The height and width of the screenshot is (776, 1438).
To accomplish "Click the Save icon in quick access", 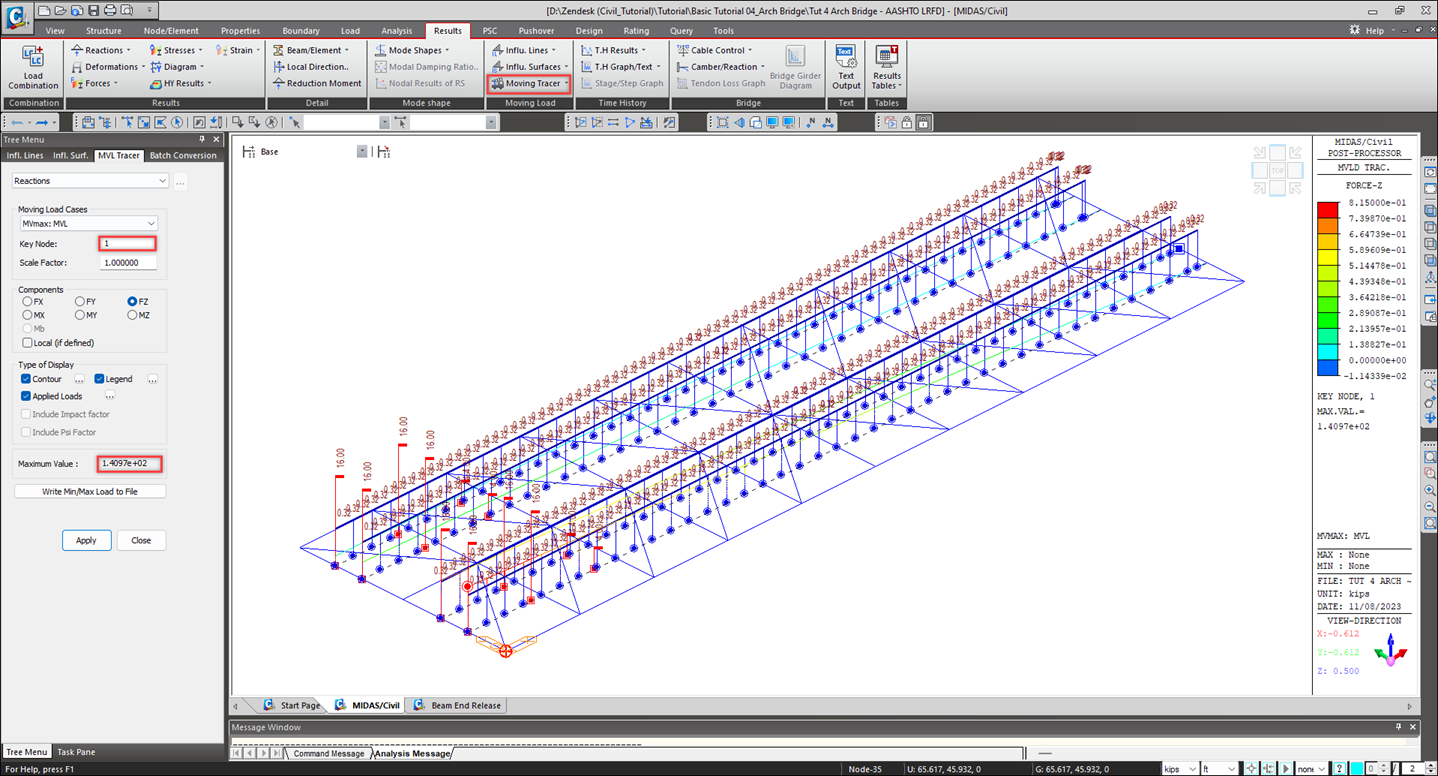I will (x=94, y=10).
